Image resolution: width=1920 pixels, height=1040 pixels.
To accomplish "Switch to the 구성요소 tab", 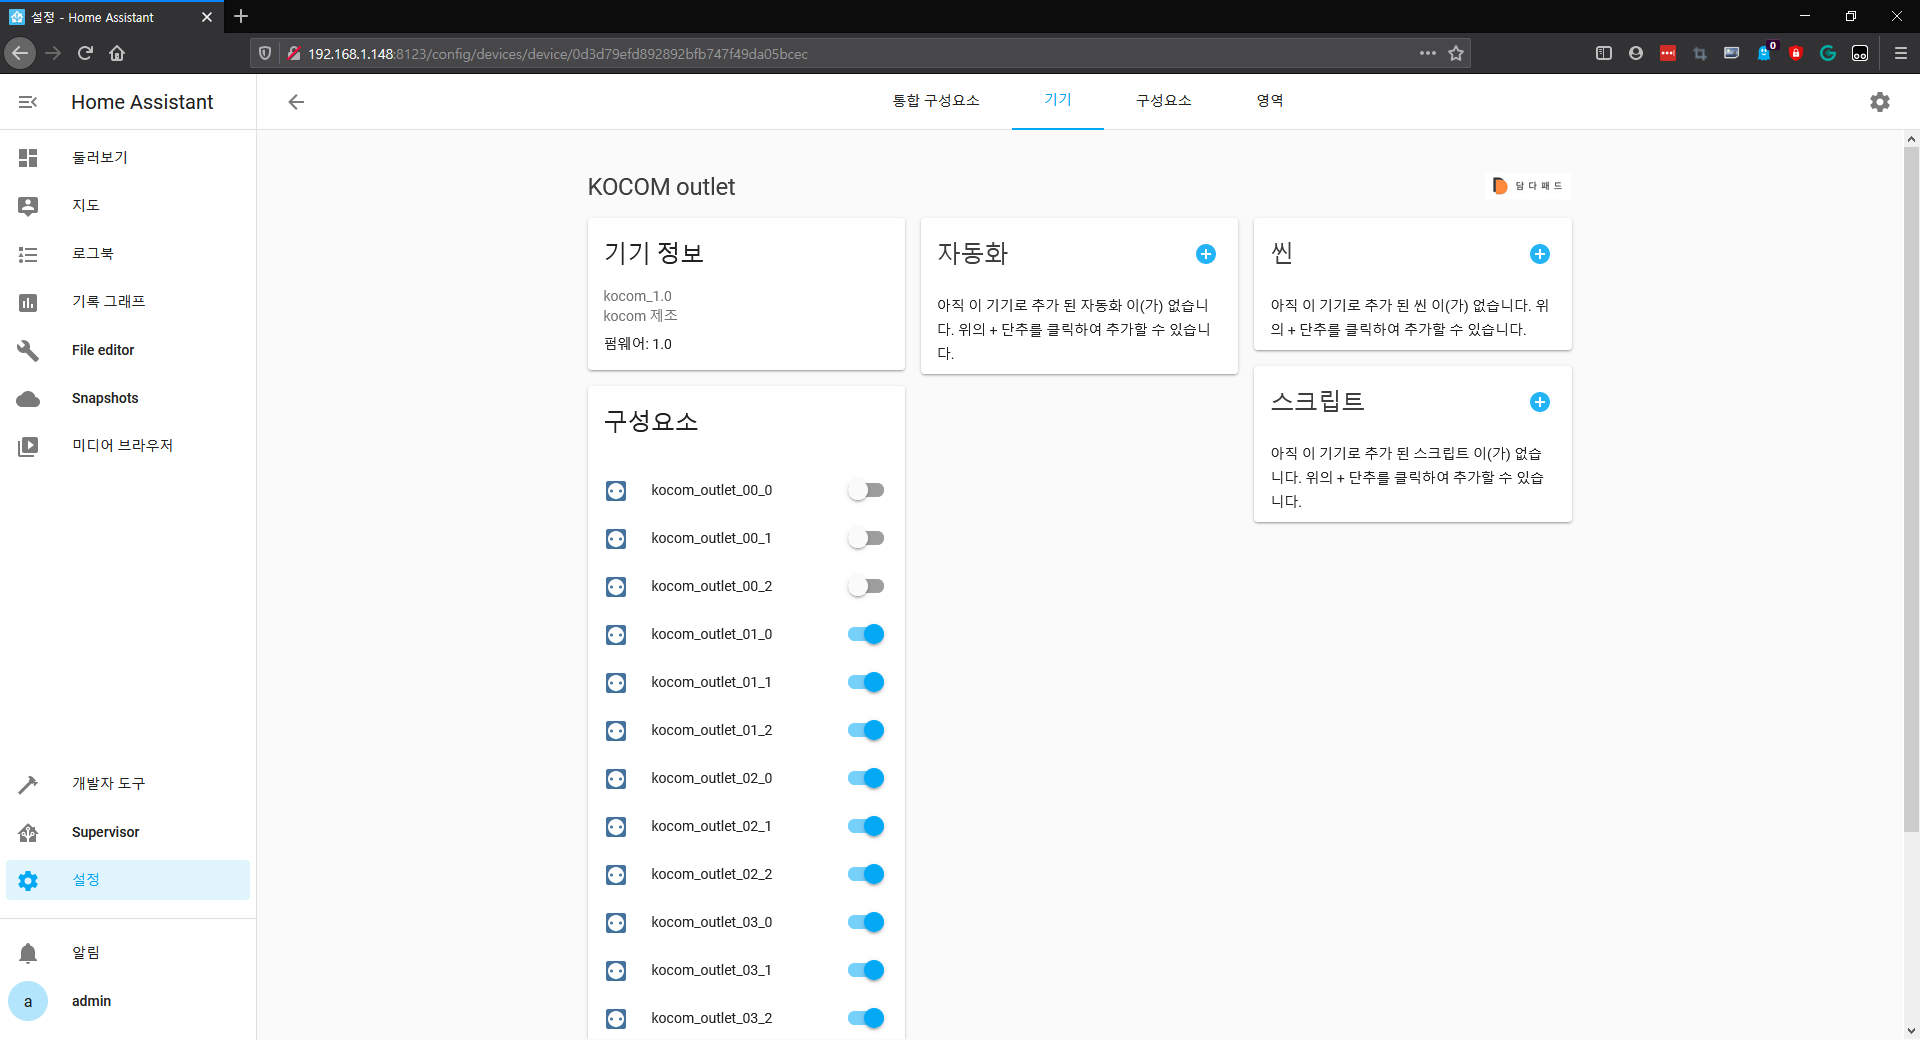I will (1164, 101).
